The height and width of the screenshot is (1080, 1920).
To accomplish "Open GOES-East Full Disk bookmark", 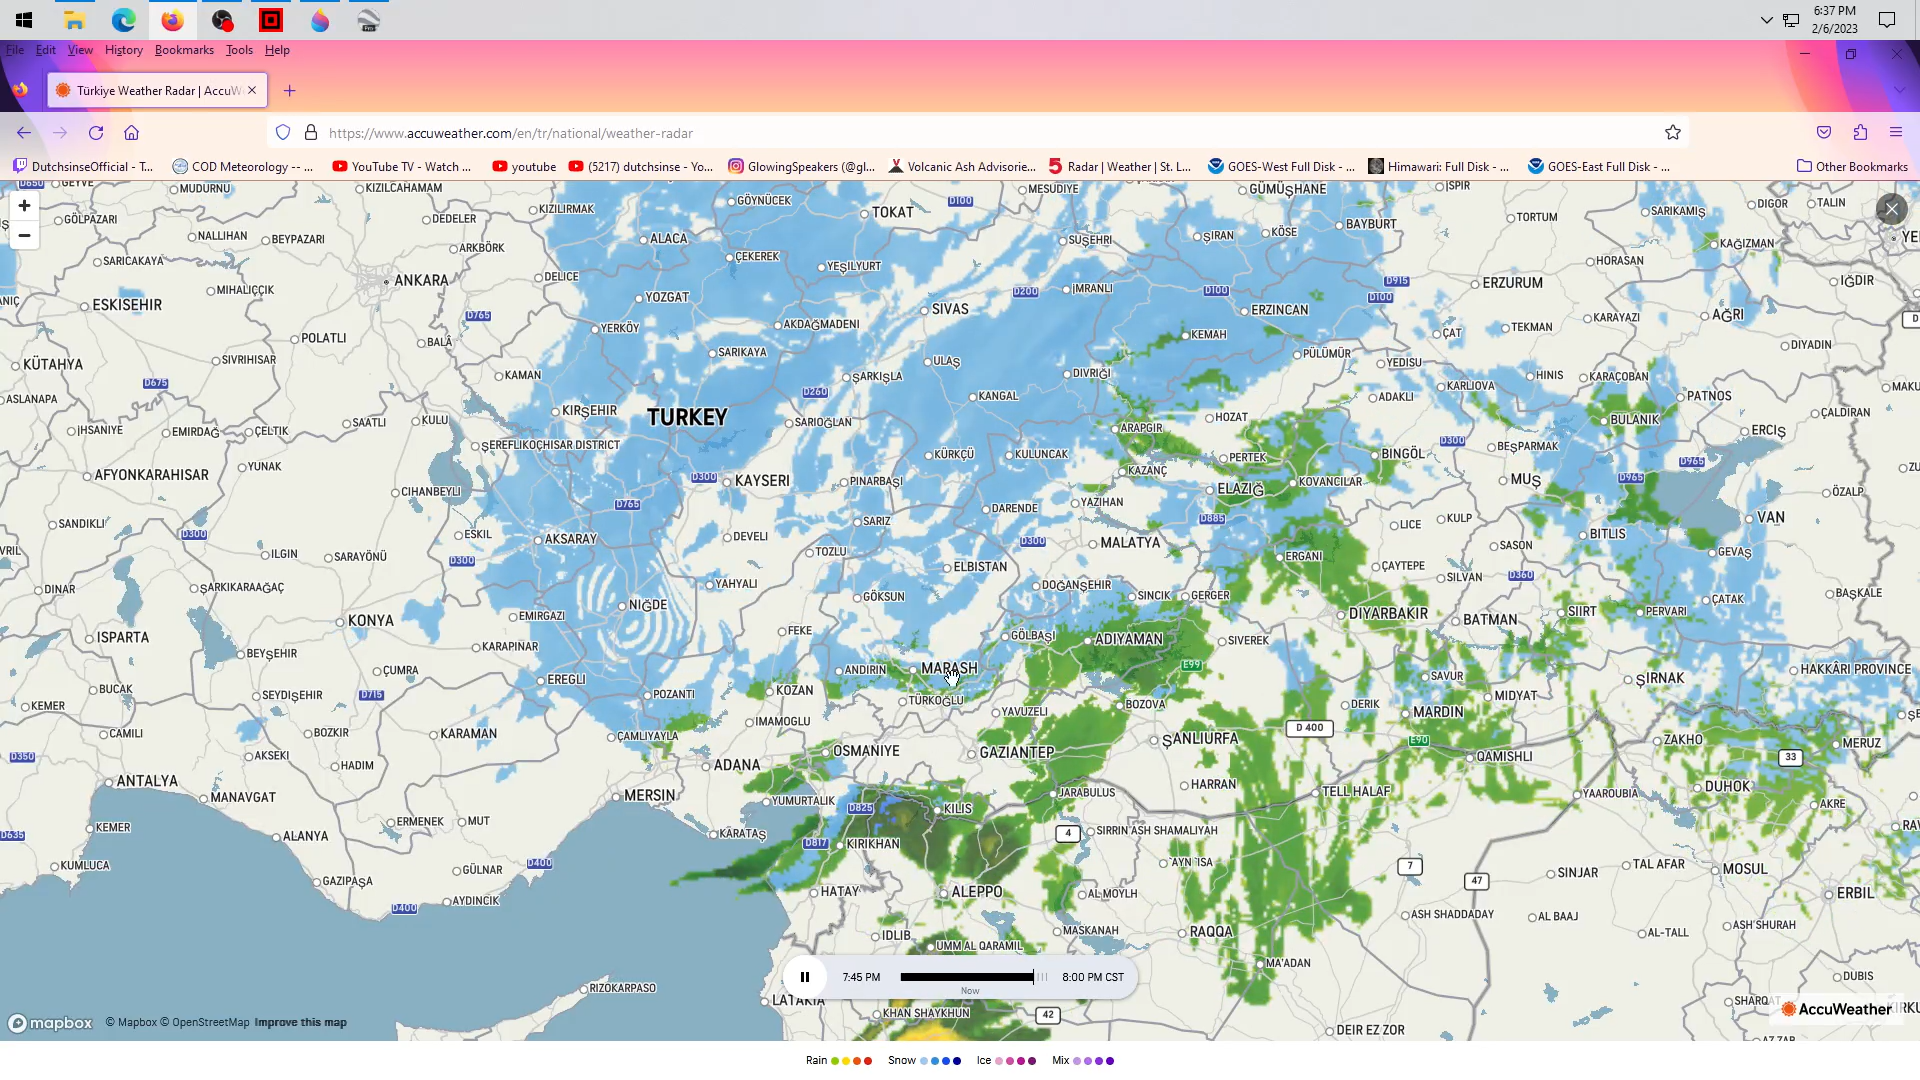I will (x=1599, y=167).
